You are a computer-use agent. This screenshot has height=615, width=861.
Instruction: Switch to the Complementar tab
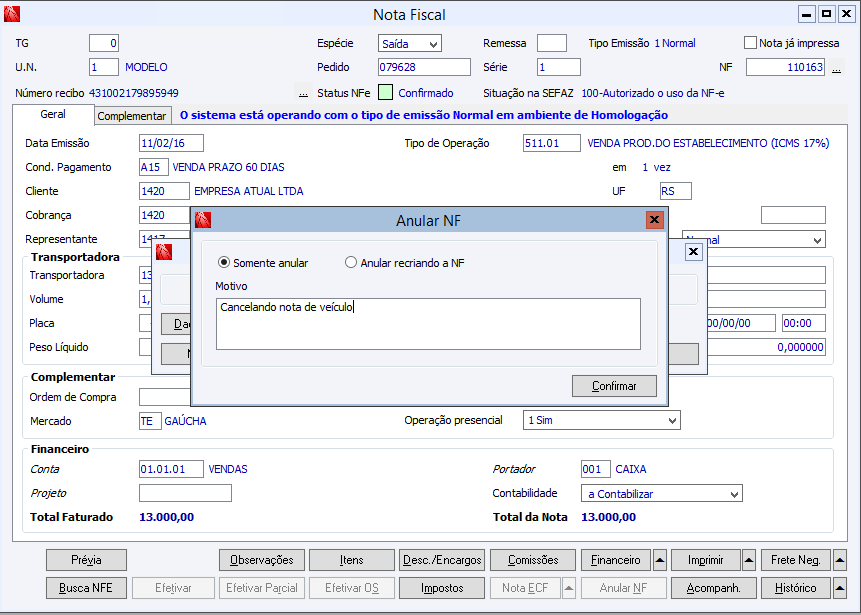[132, 116]
